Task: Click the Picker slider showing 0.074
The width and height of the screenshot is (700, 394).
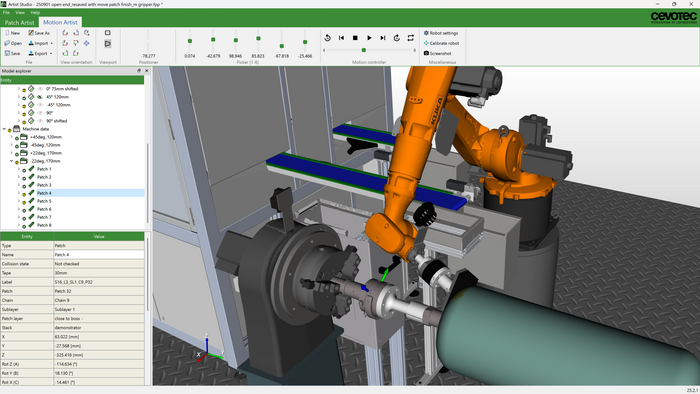Action: tap(190, 41)
